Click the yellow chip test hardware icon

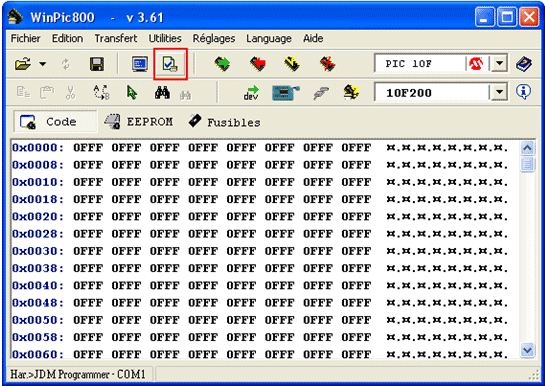coord(351,92)
